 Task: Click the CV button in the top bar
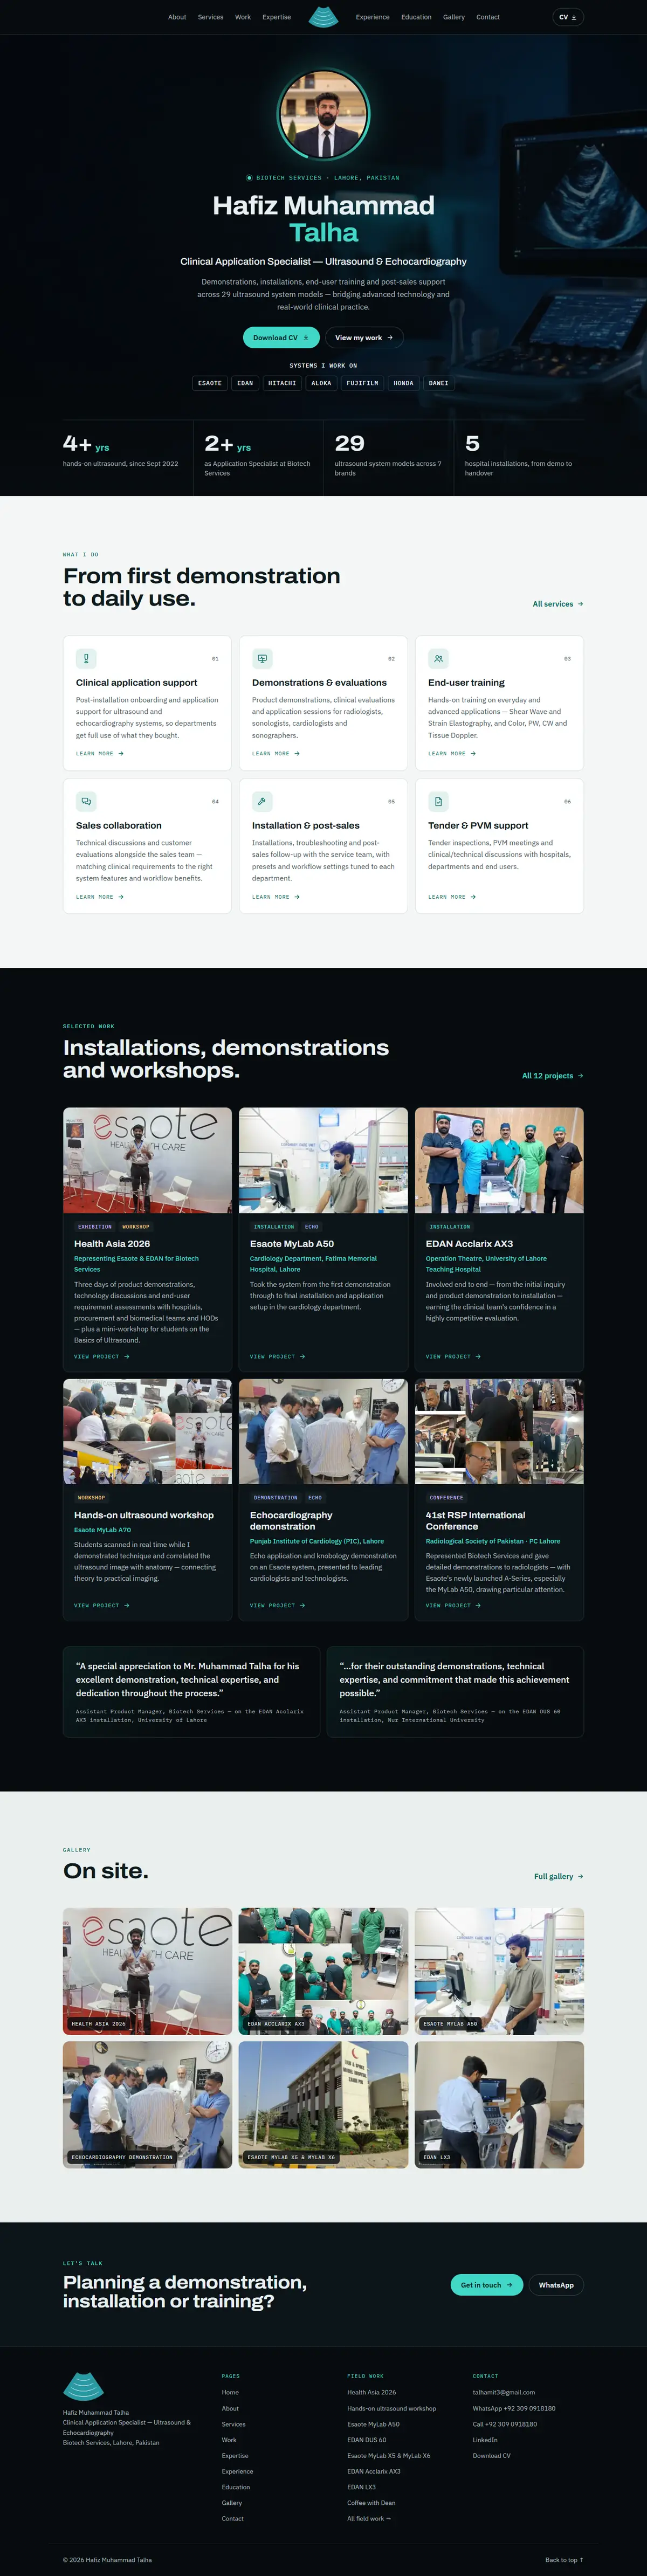coord(567,17)
